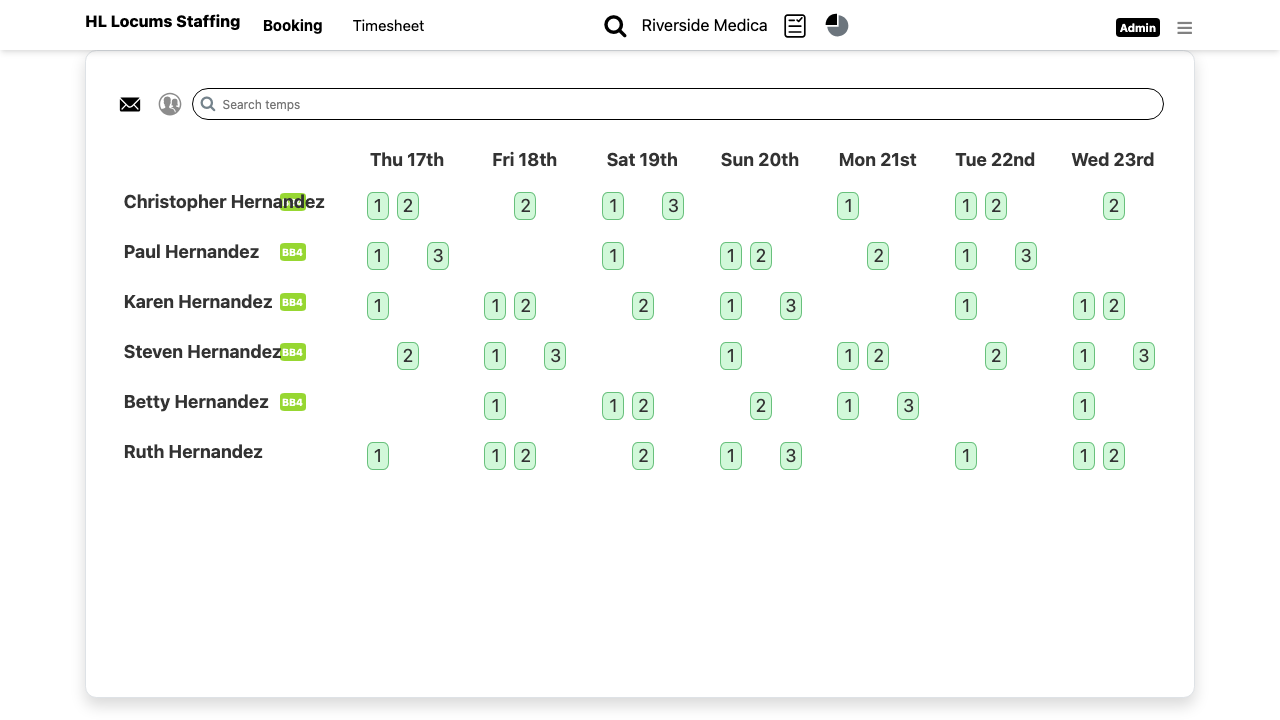Open the checklist clipboard icon
The height and width of the screenshot is (720, 1280).
[x=795, y=26]
